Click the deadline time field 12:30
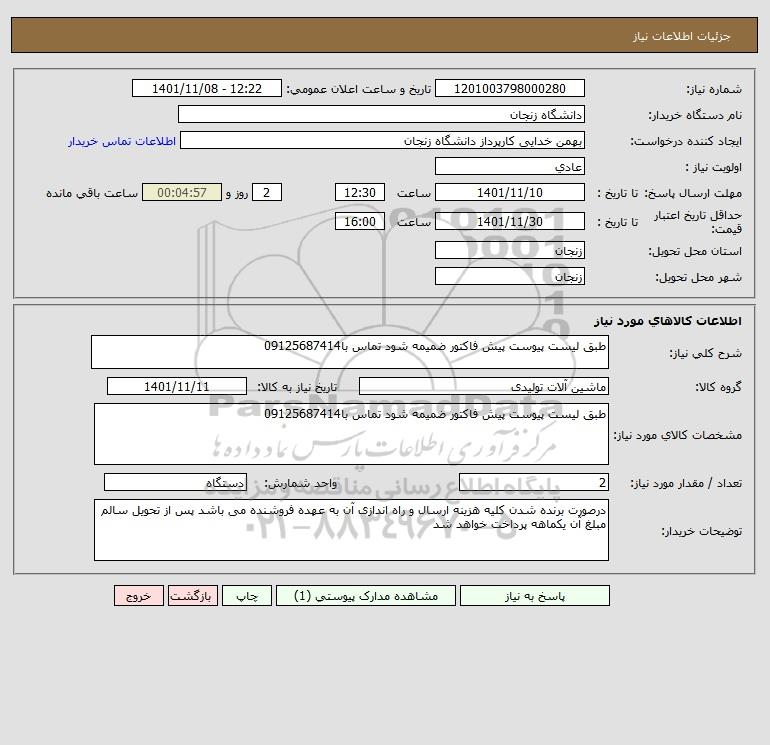Screen dimensions: 770x745 [360, 193]
